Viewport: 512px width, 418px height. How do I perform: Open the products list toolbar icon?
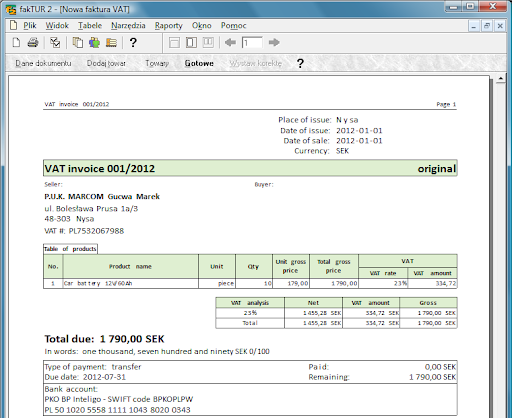[111, 43]
